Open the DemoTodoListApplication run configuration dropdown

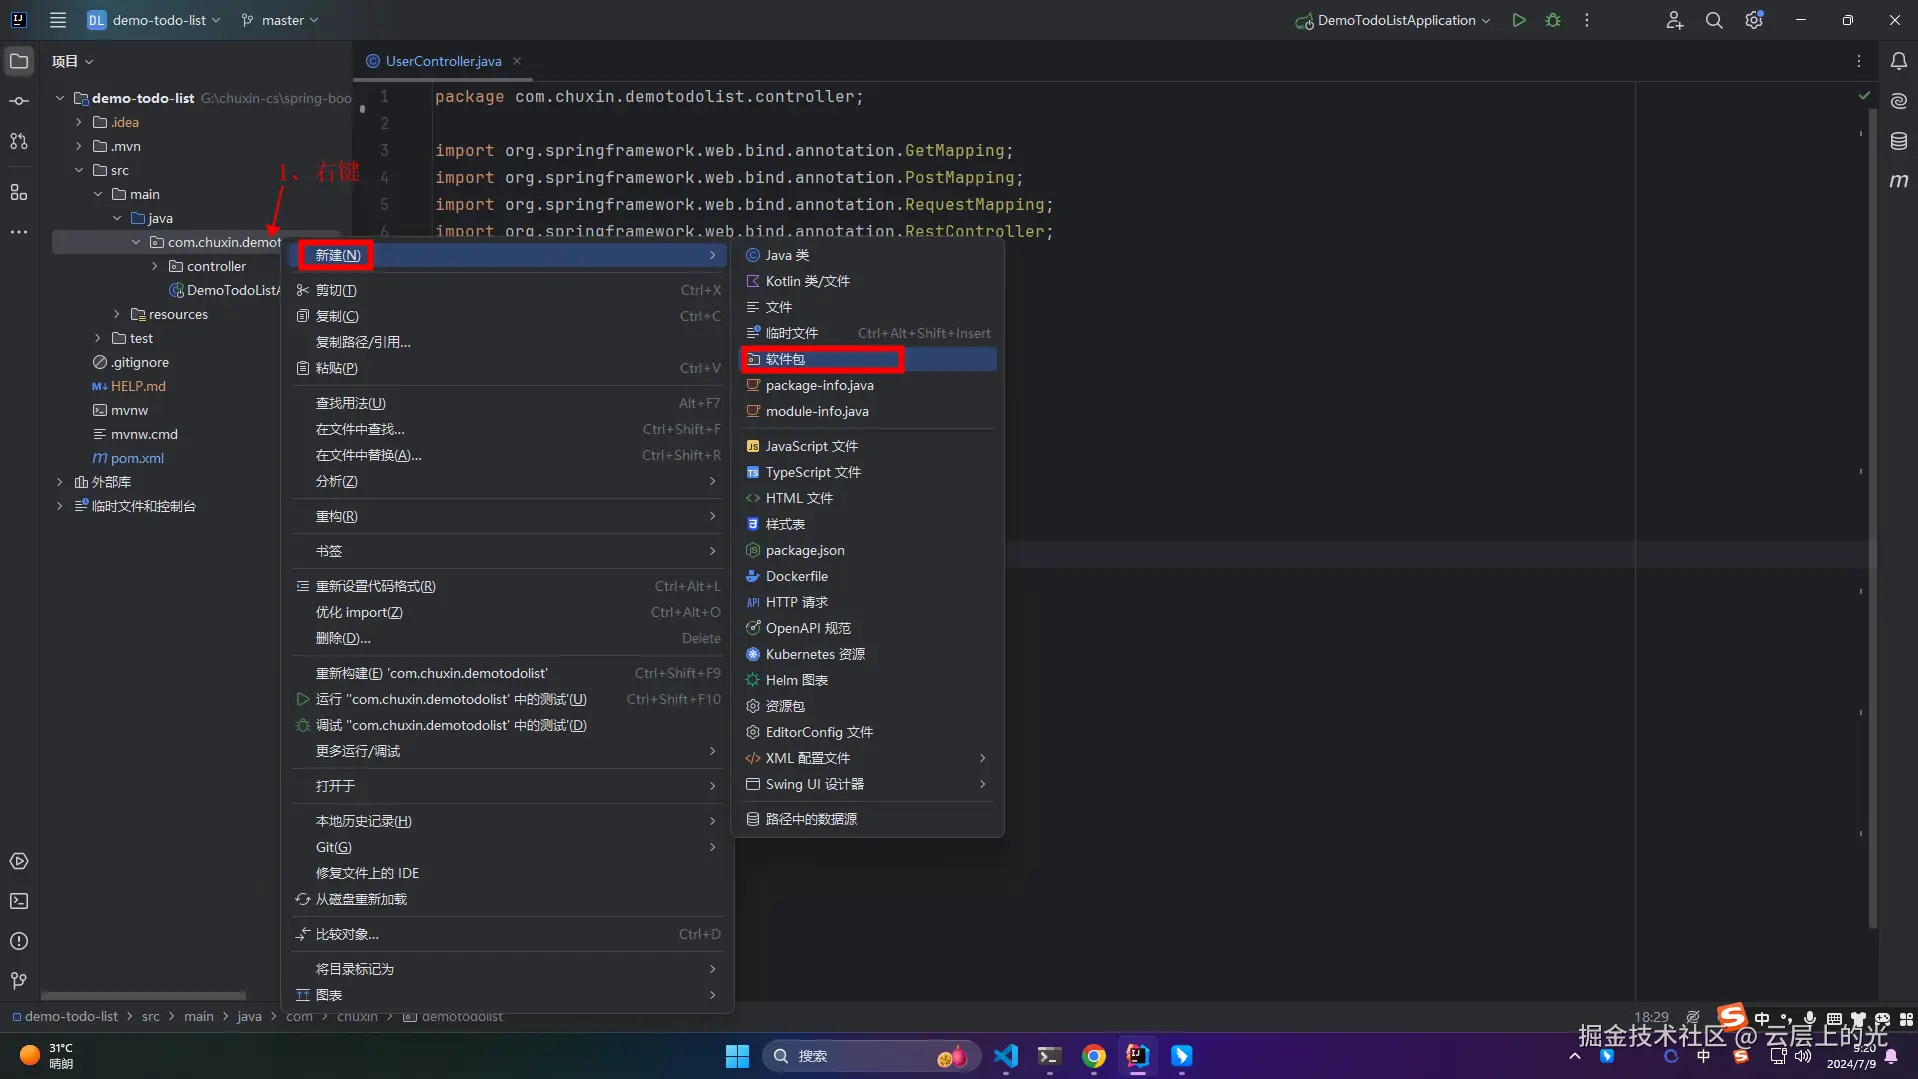coord(1392,20)
